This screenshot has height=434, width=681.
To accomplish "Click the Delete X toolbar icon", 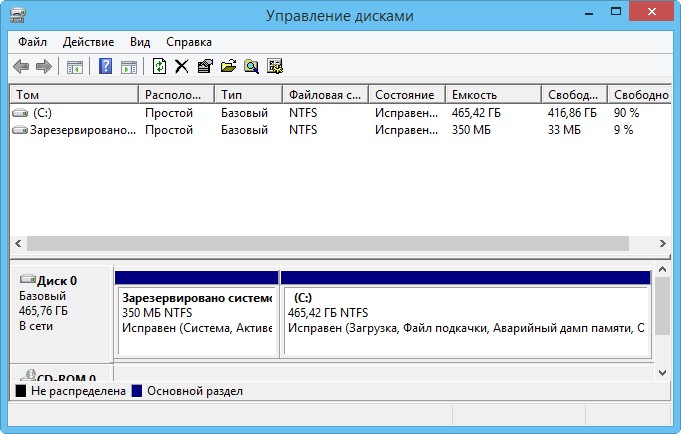I will click(182, 66).
